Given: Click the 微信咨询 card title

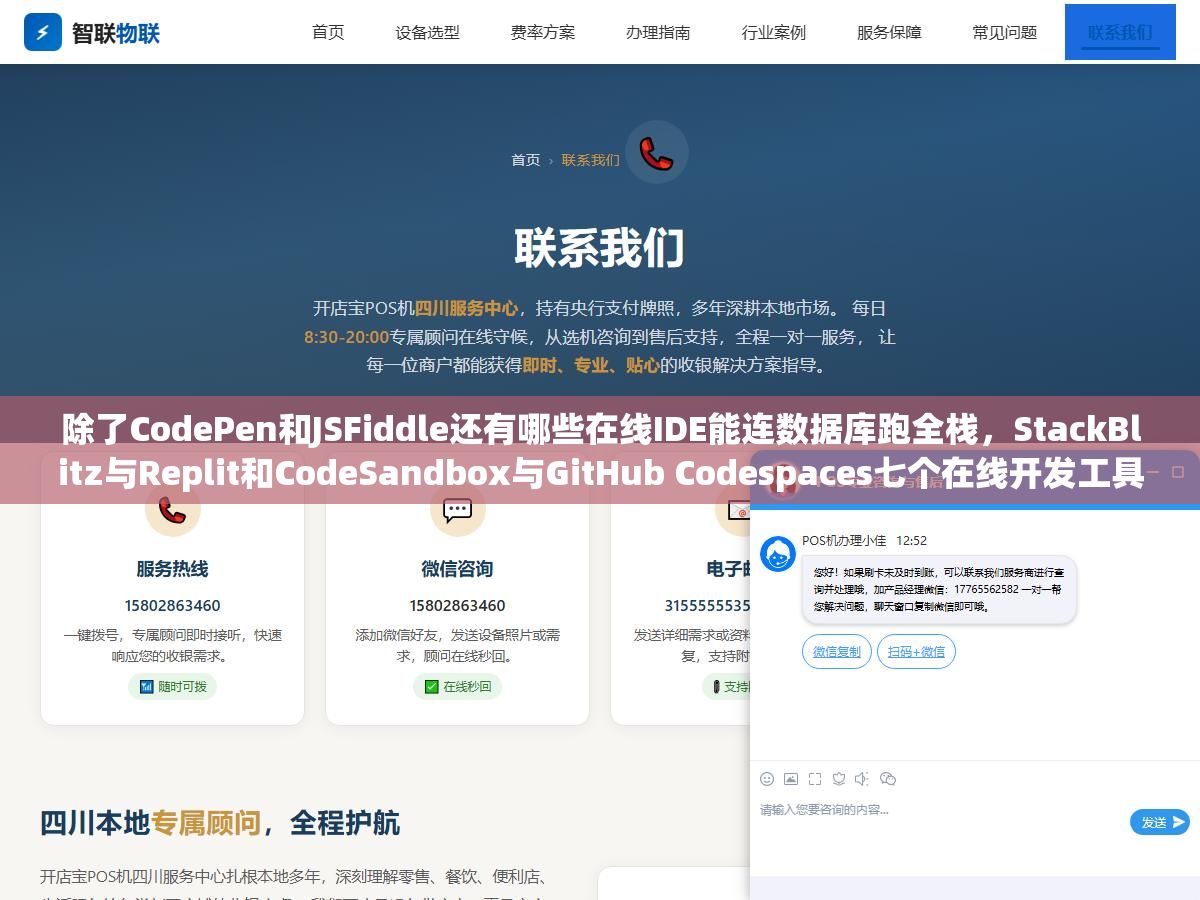Looking at the screenshot, I should pos(457,569).
